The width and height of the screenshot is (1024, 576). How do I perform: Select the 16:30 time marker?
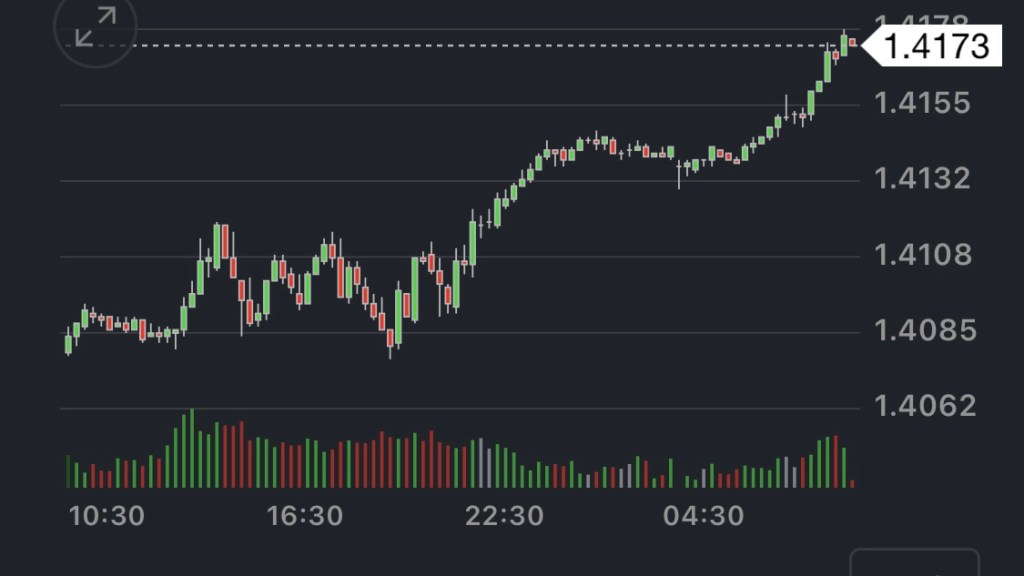[x=305, y=516]
